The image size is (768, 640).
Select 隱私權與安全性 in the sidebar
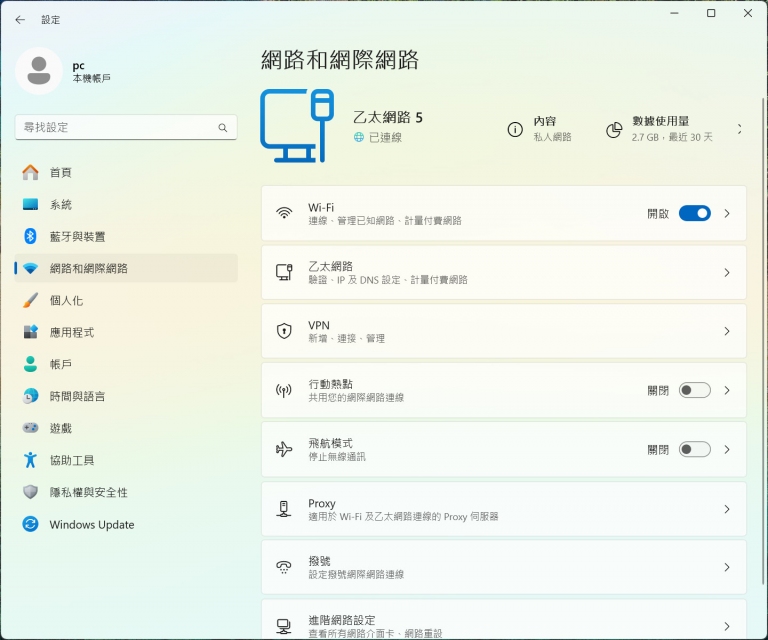click(126, 492)
